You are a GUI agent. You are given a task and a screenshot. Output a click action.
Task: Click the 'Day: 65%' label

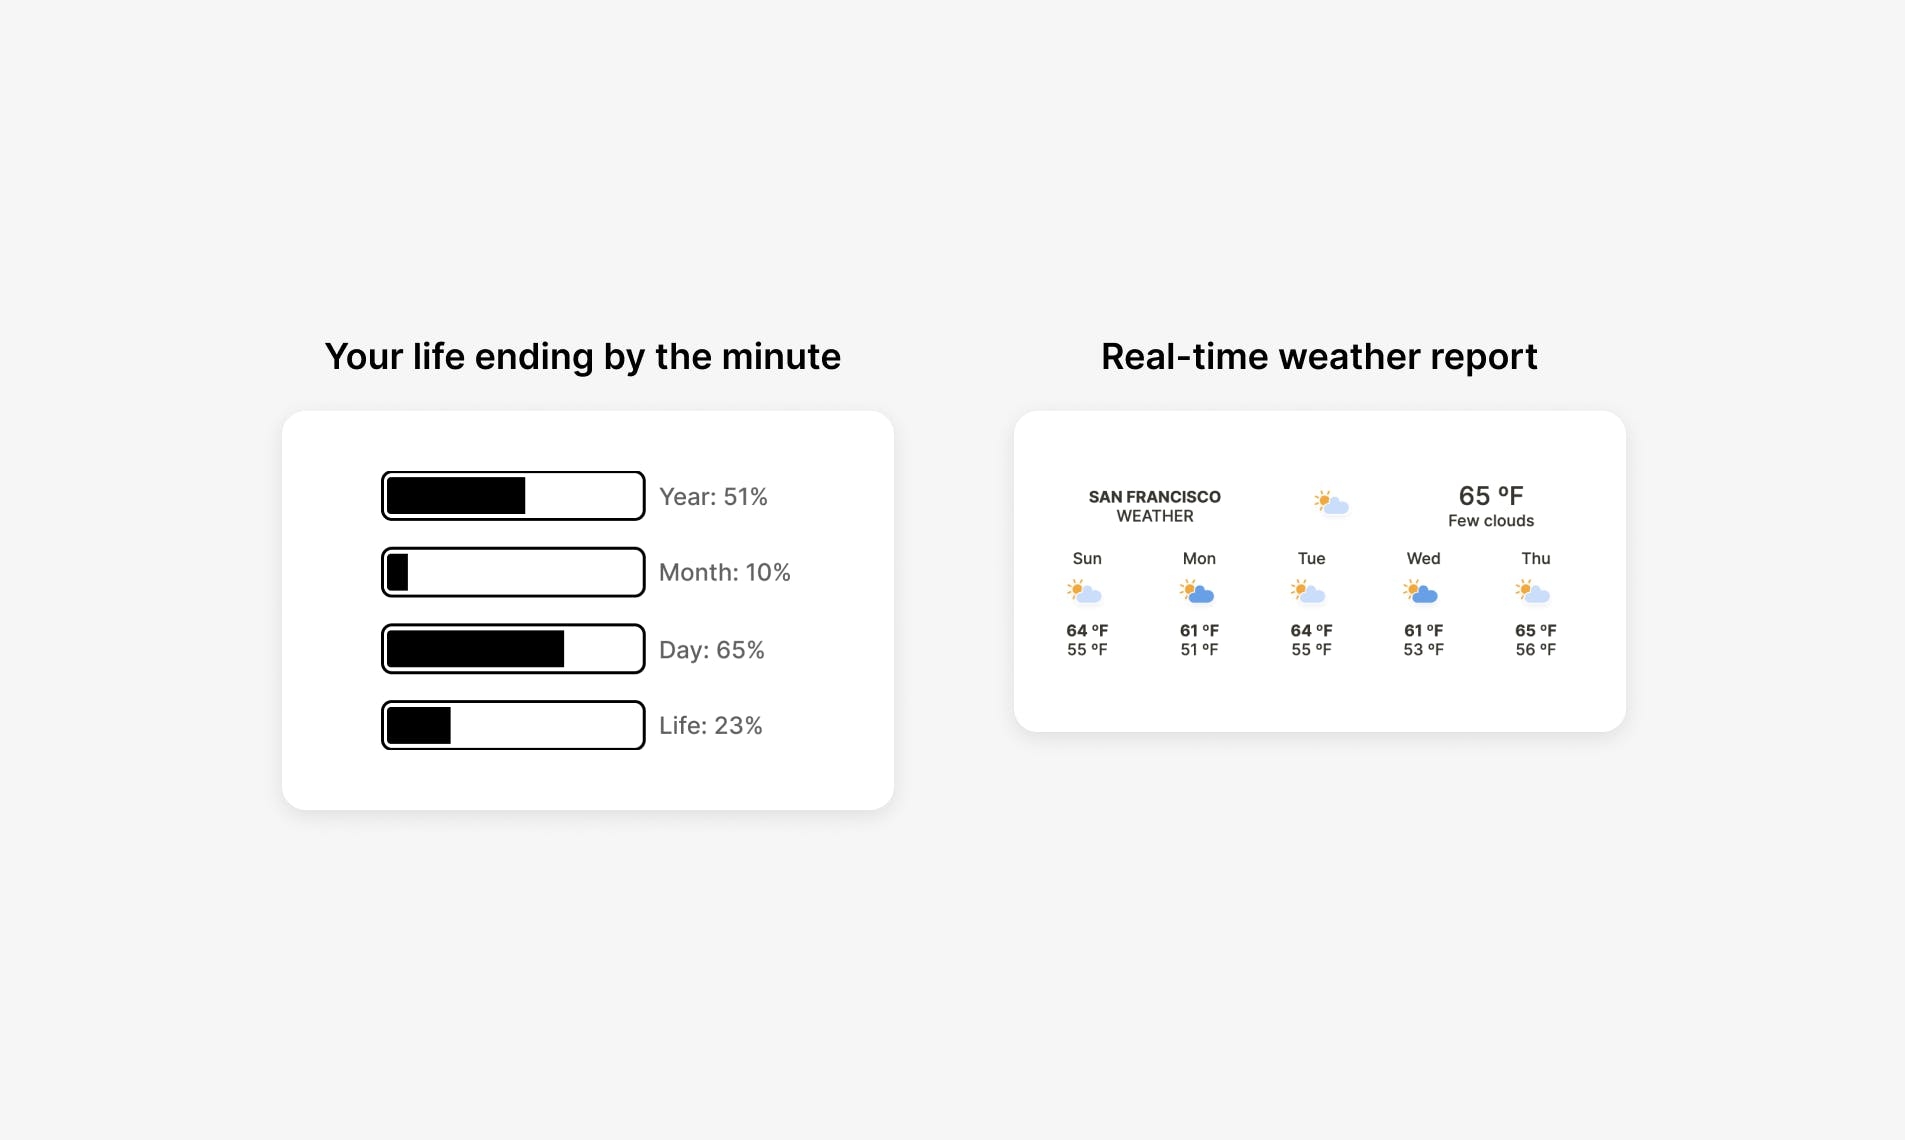712,650
